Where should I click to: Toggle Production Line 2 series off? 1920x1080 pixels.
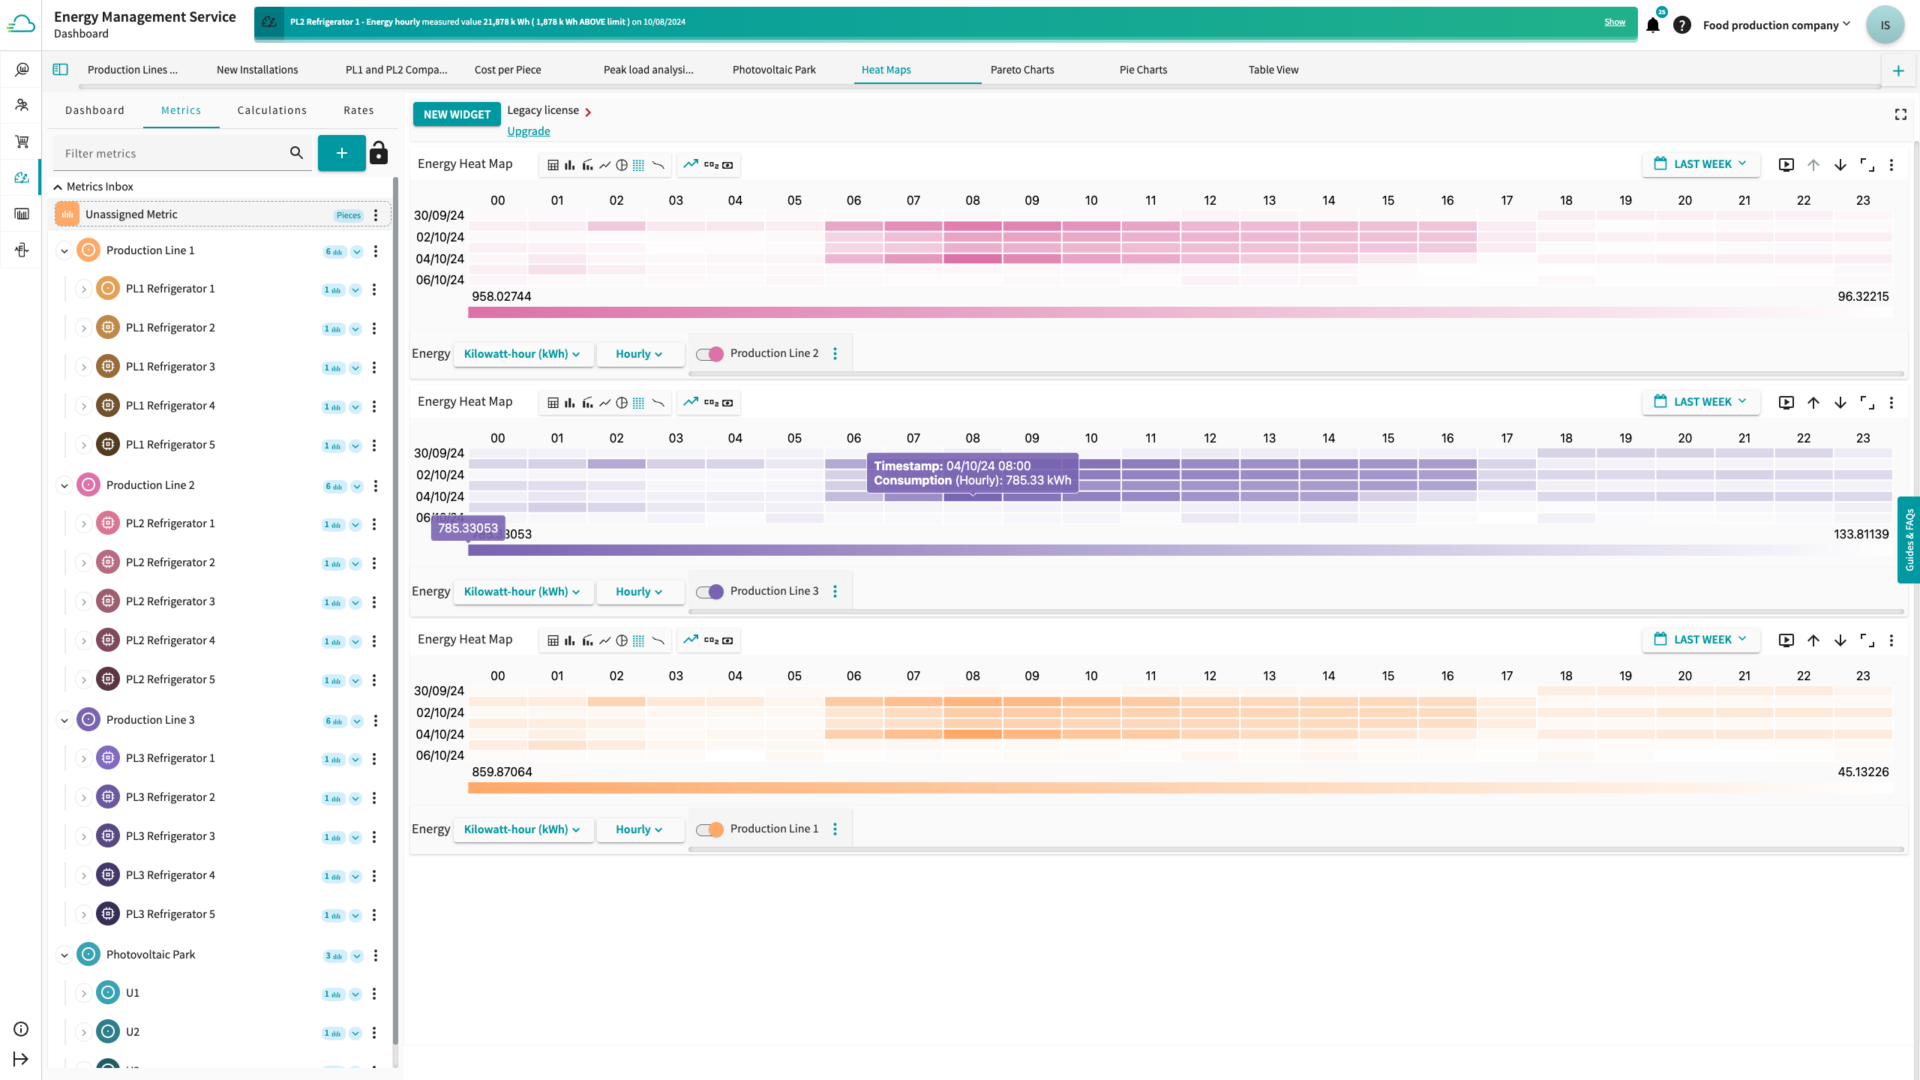710,354
